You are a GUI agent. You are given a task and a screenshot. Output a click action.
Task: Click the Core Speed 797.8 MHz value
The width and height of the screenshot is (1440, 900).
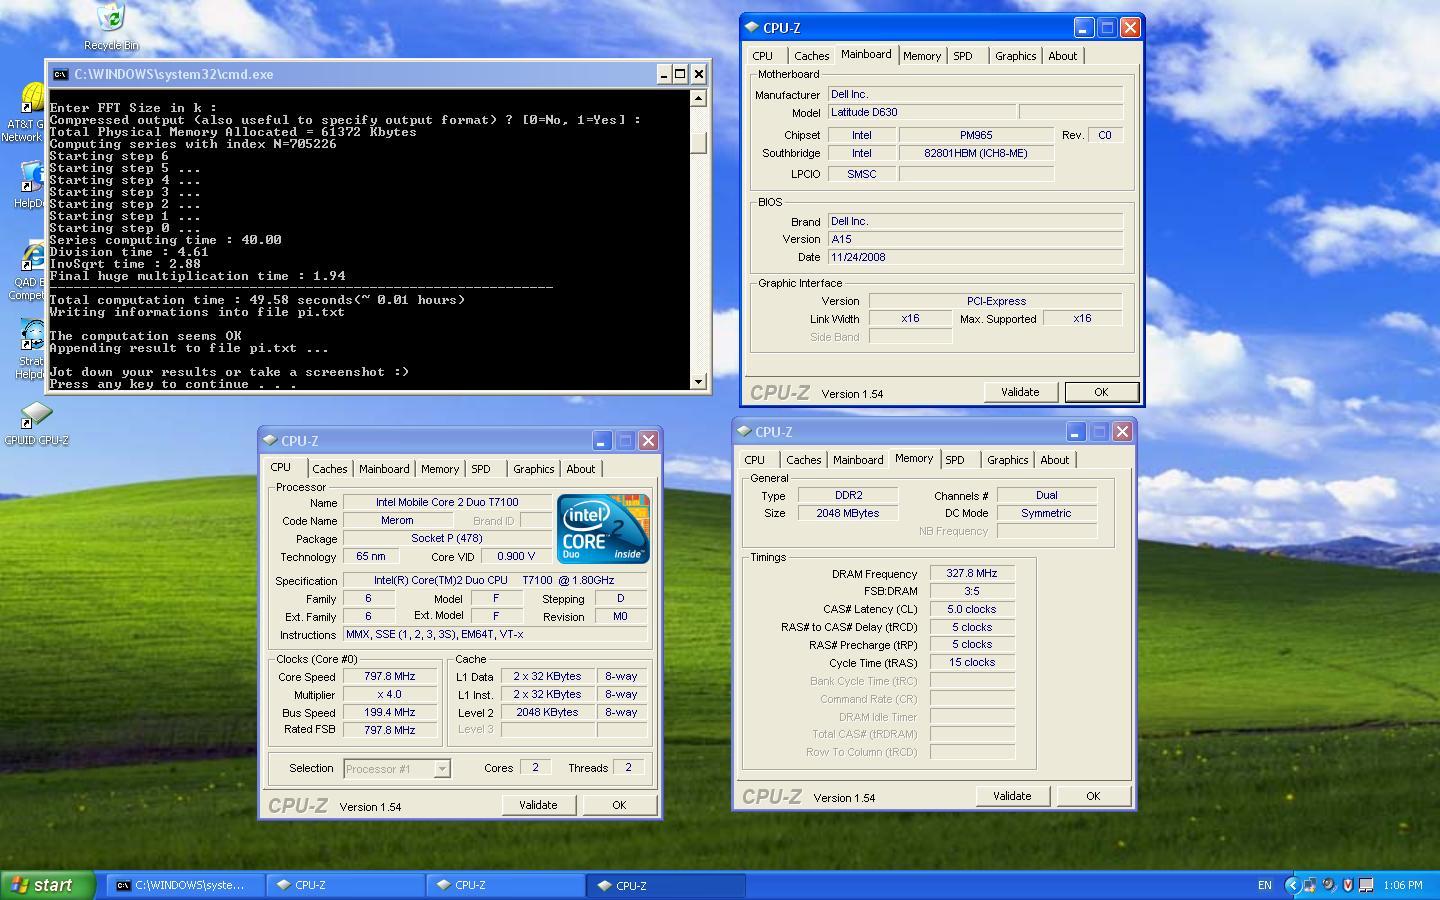pyautogui.click(x=389, y=676)
